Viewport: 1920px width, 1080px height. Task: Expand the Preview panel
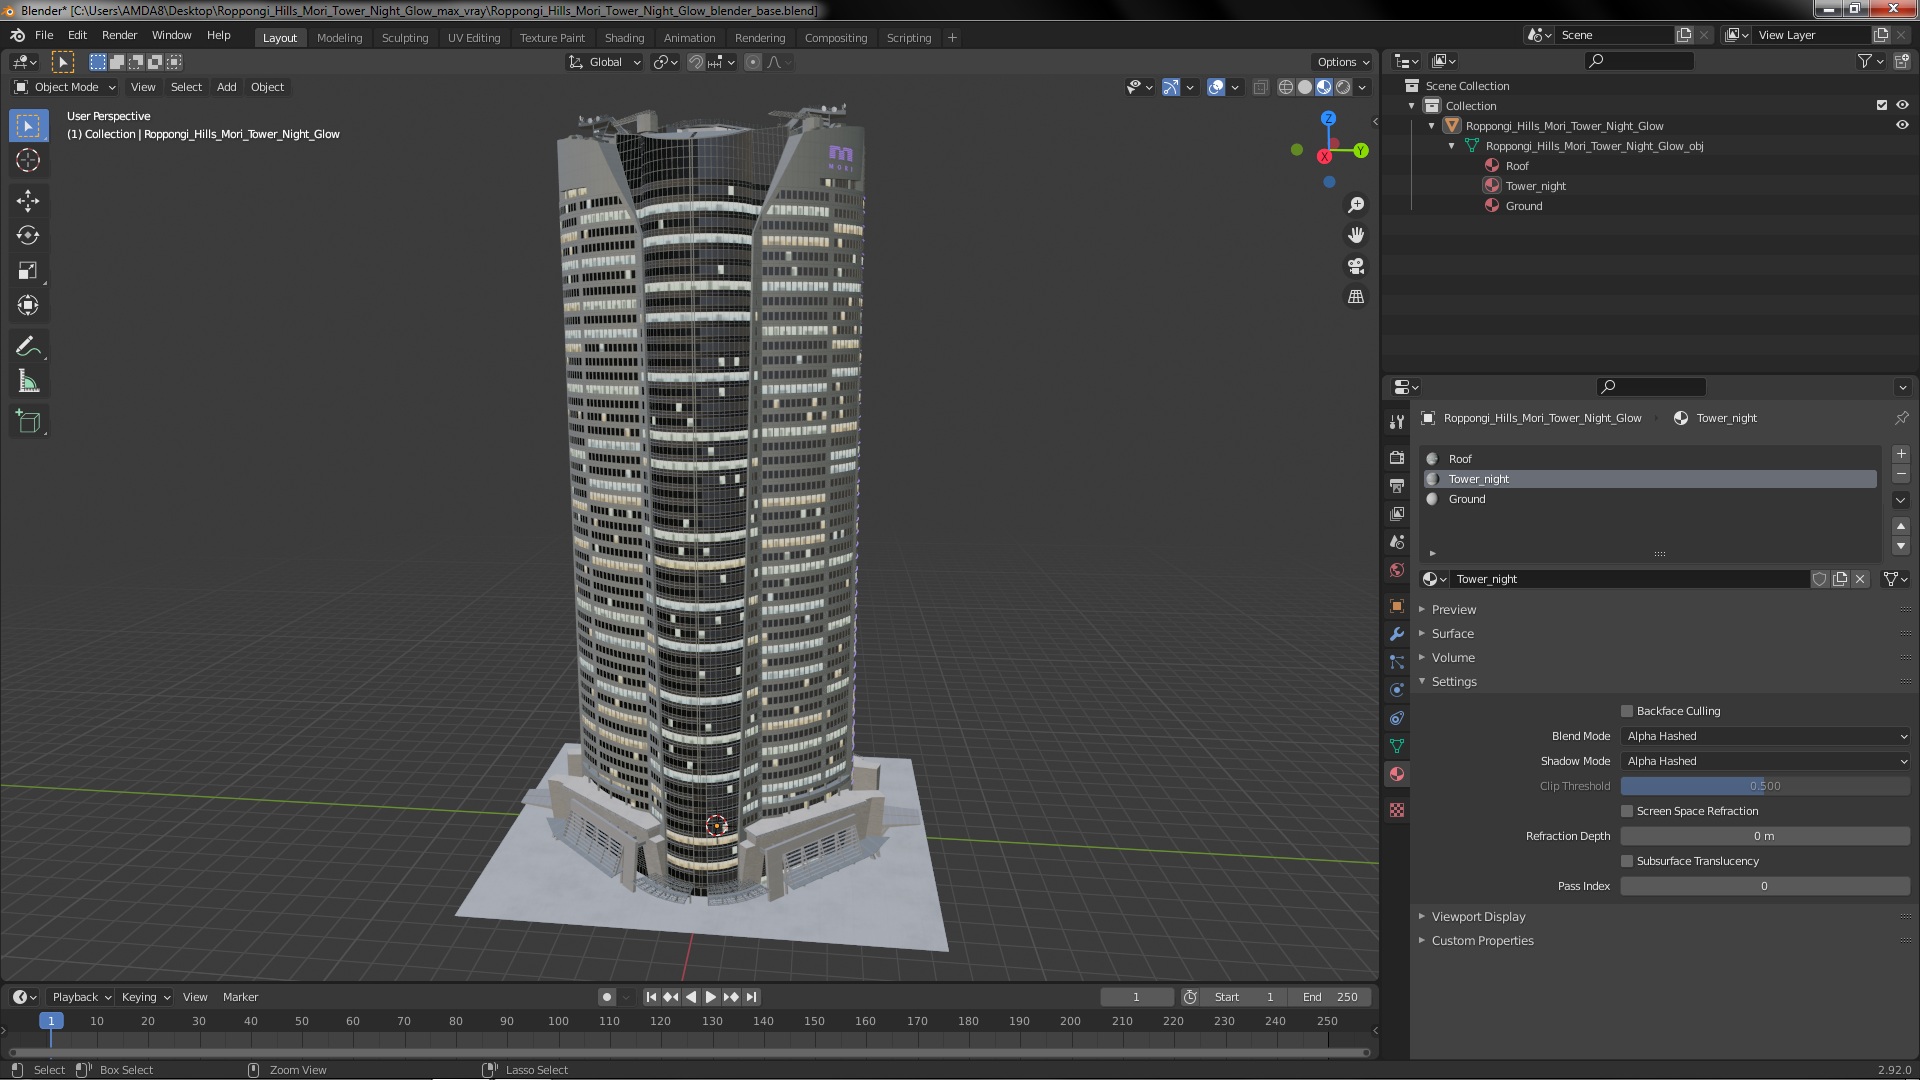pos(1453,610)
